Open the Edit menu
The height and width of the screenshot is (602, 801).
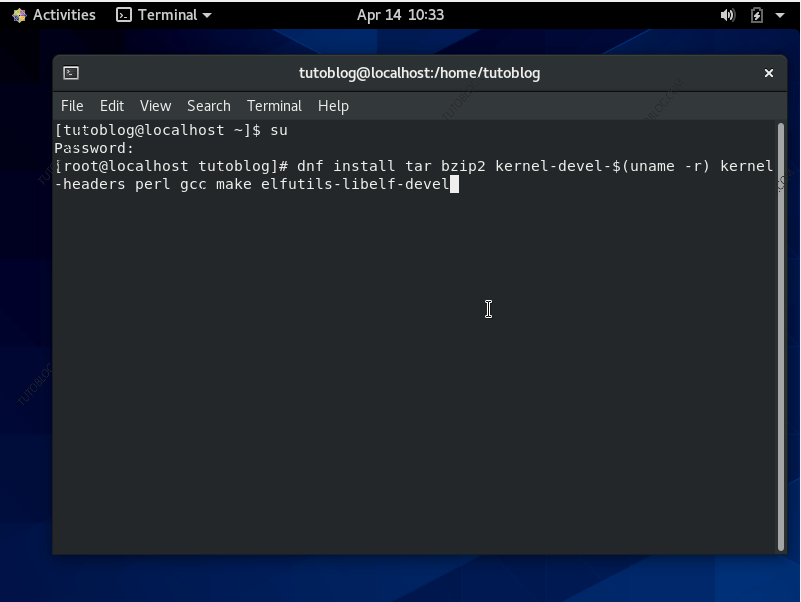tap(111, 105)
